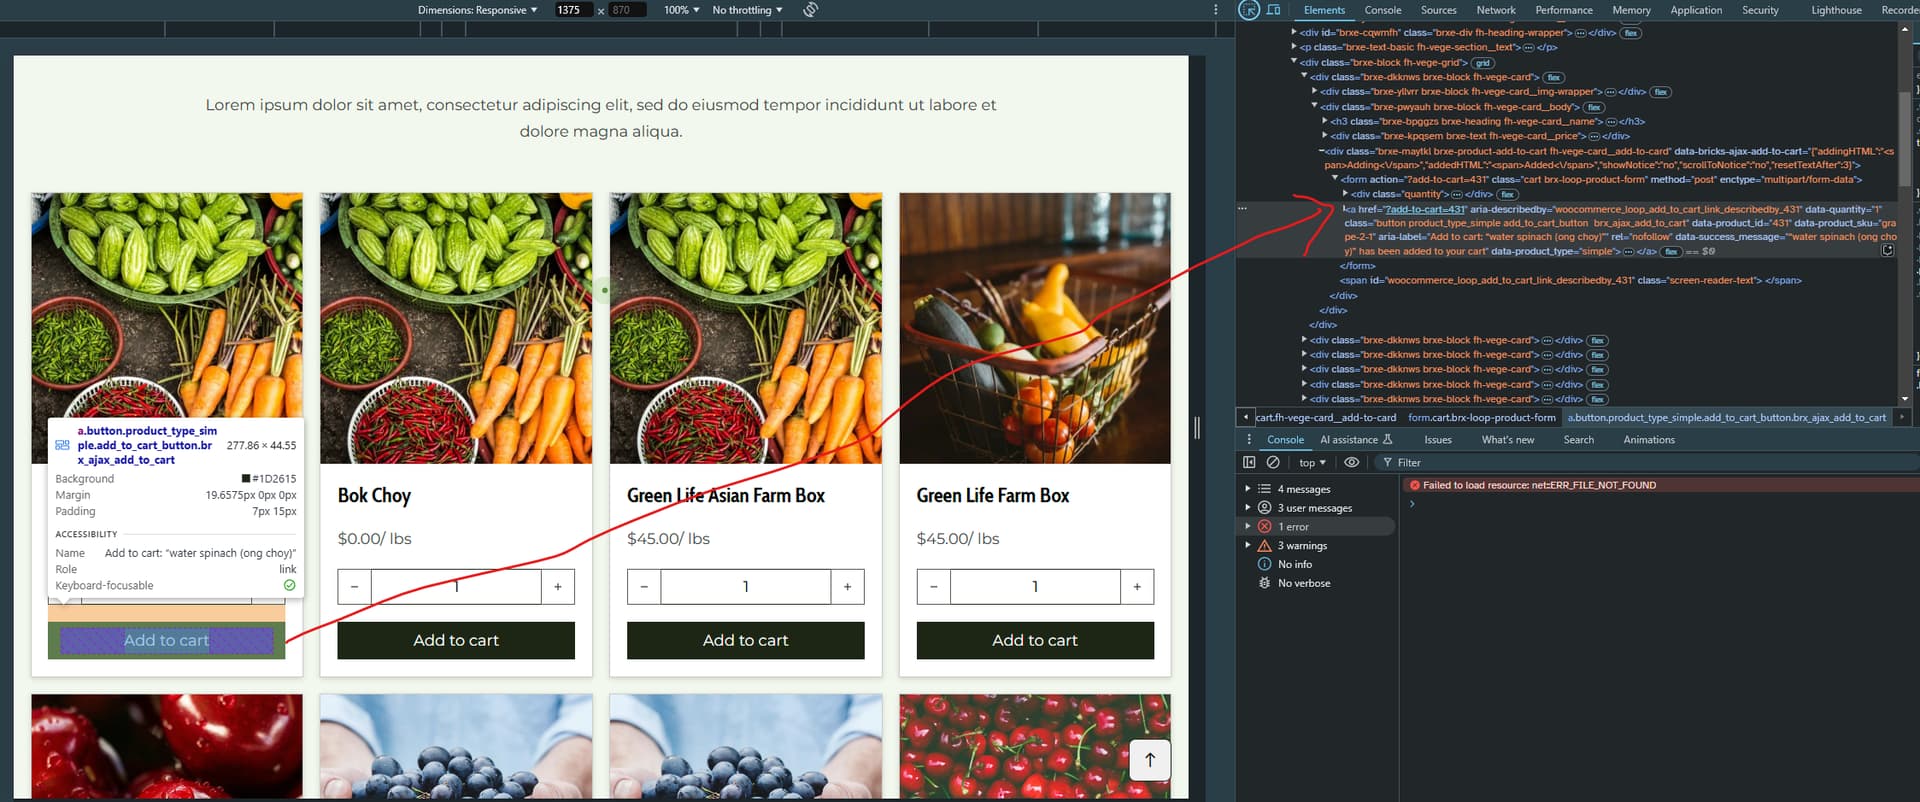This screenshot has width=1920, height=802.
Task: Click the ?add-to-cart=431 href link in DOM
Action: 1425,210
